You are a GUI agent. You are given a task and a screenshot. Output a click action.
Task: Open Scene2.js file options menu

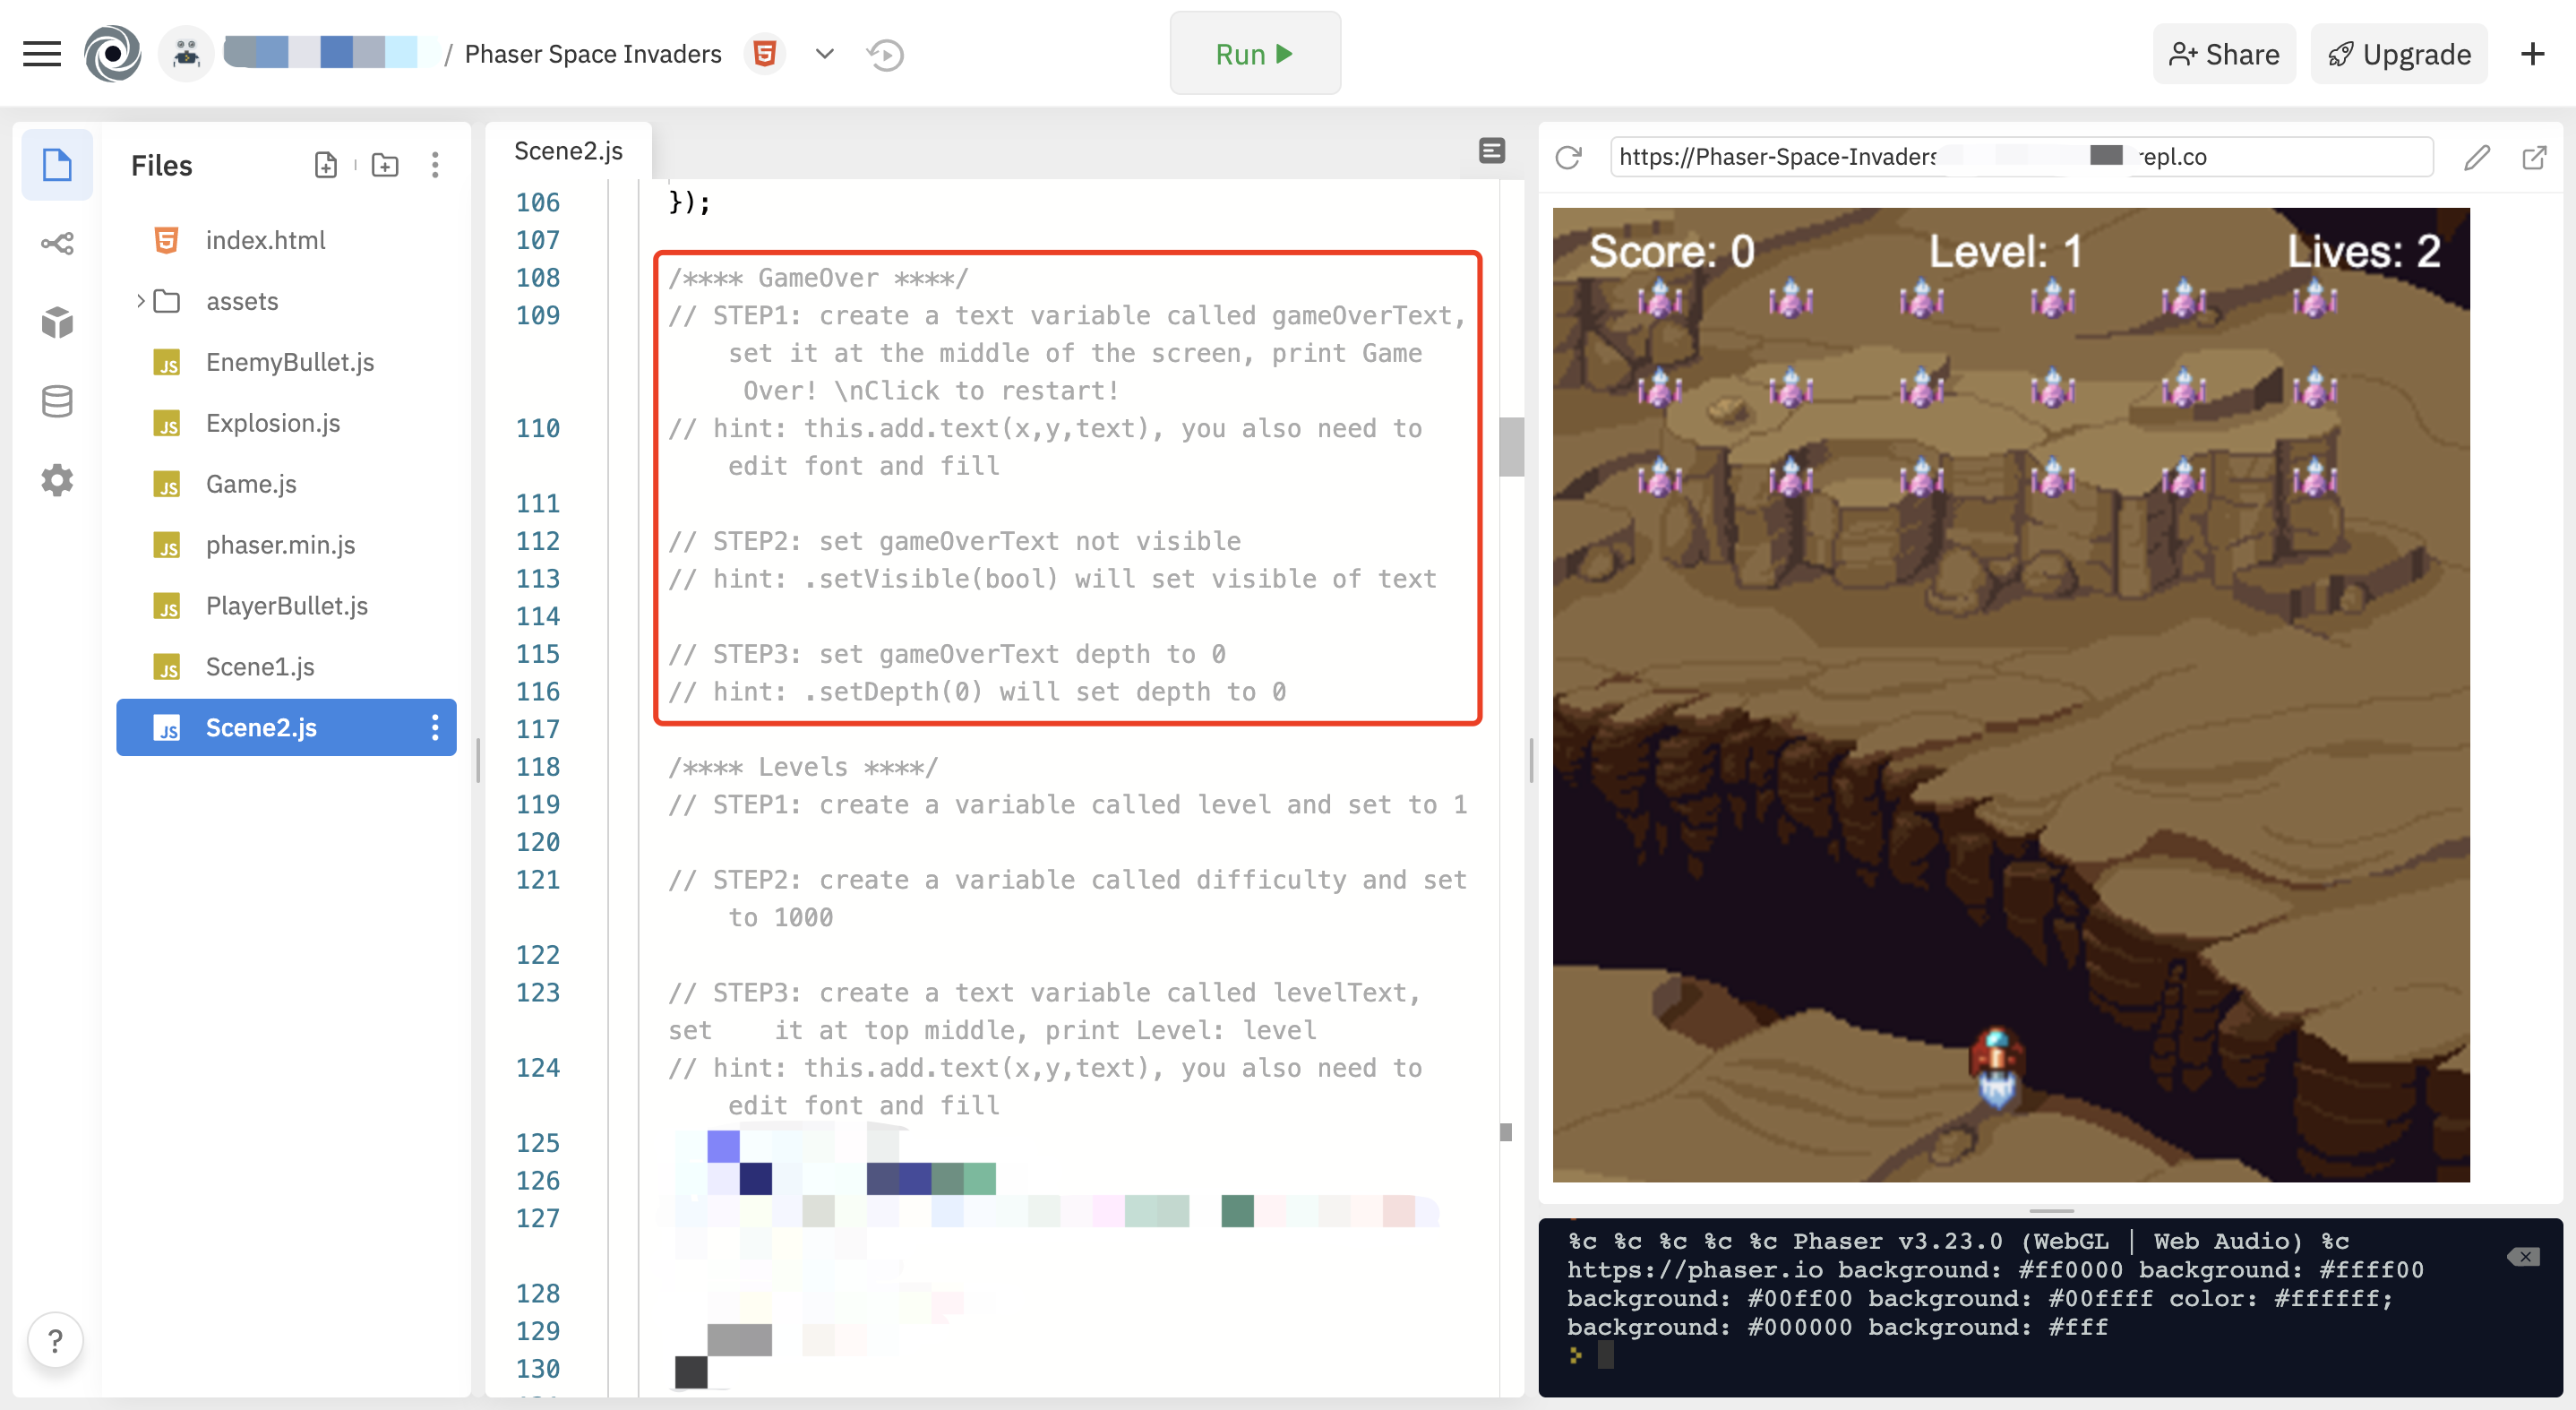coord(434,727)
